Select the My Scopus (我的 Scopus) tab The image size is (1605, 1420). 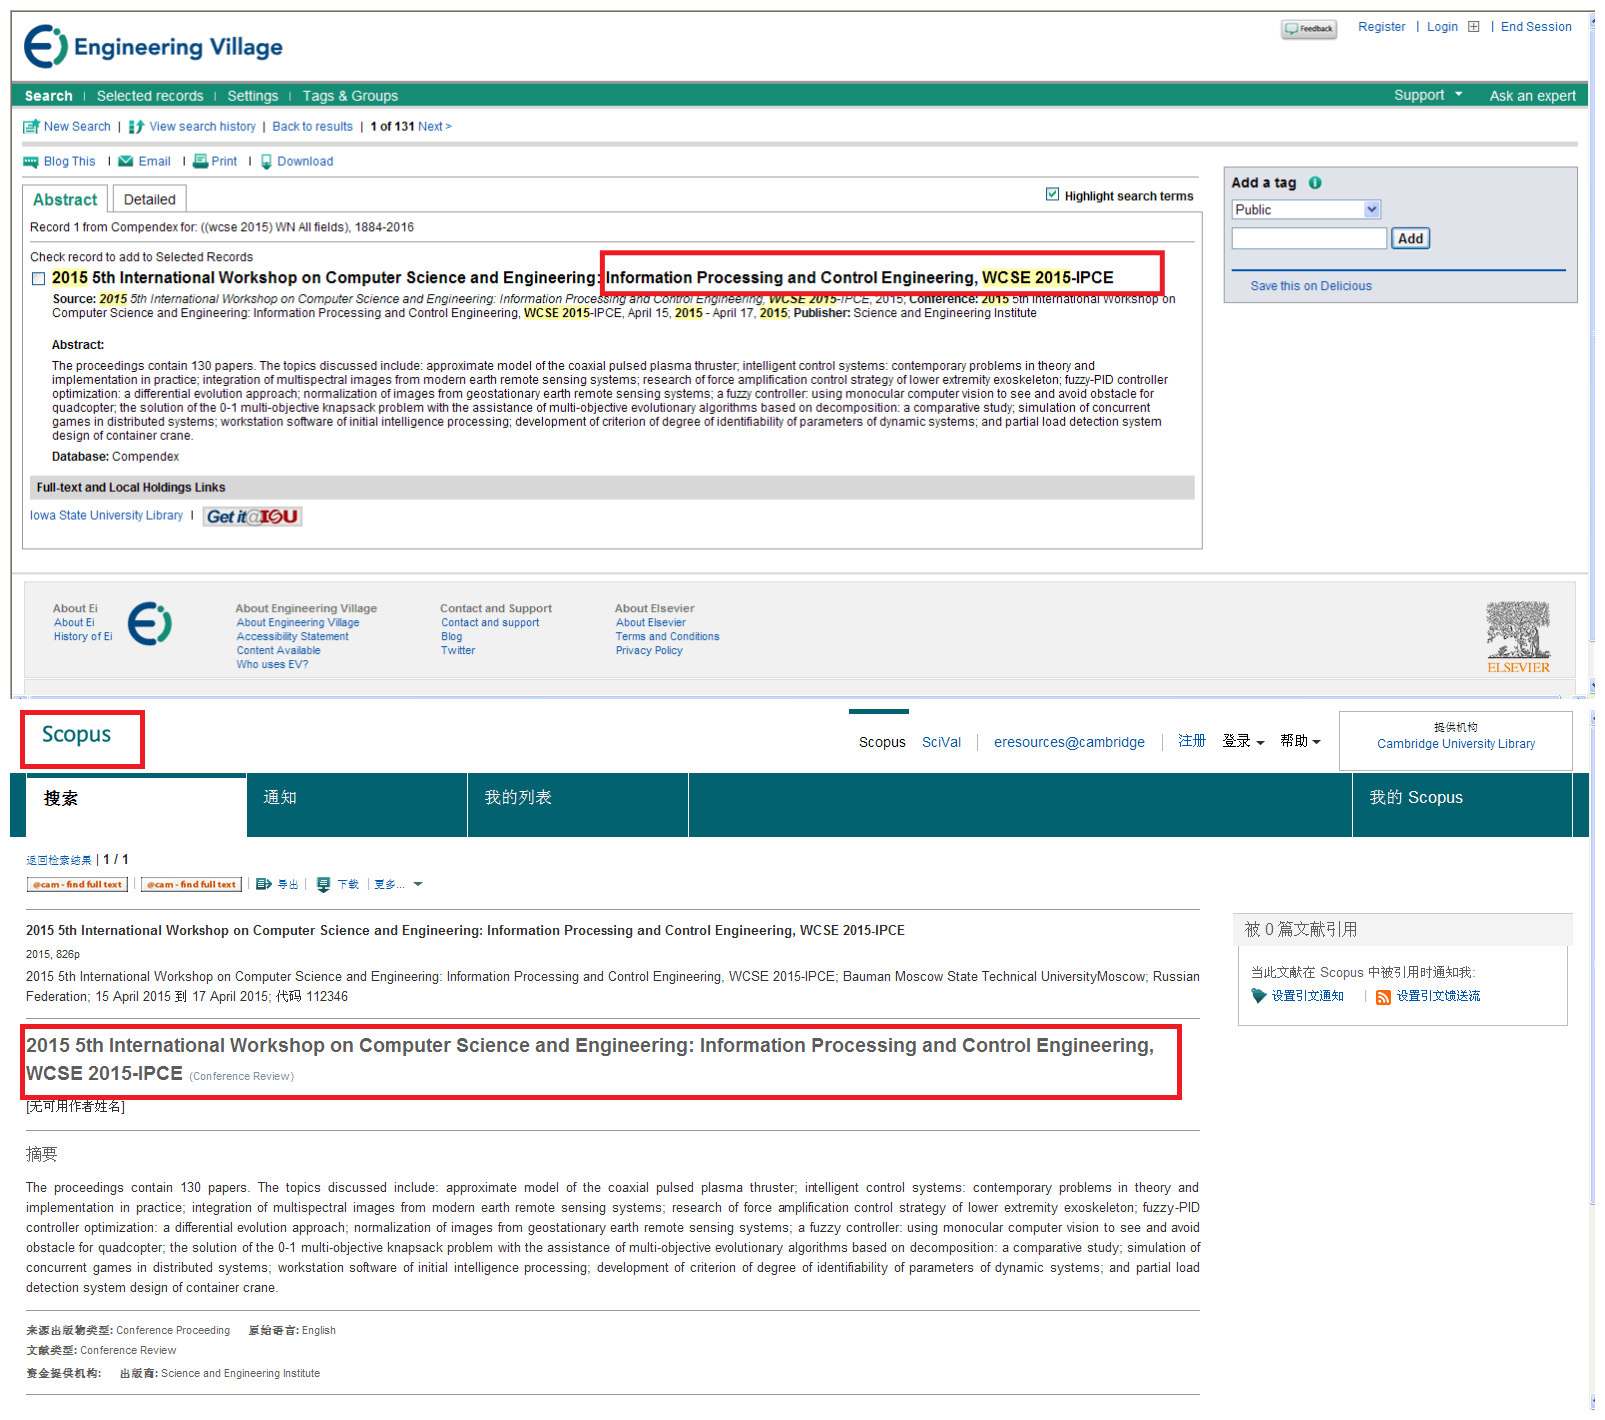coord(1462,805)
